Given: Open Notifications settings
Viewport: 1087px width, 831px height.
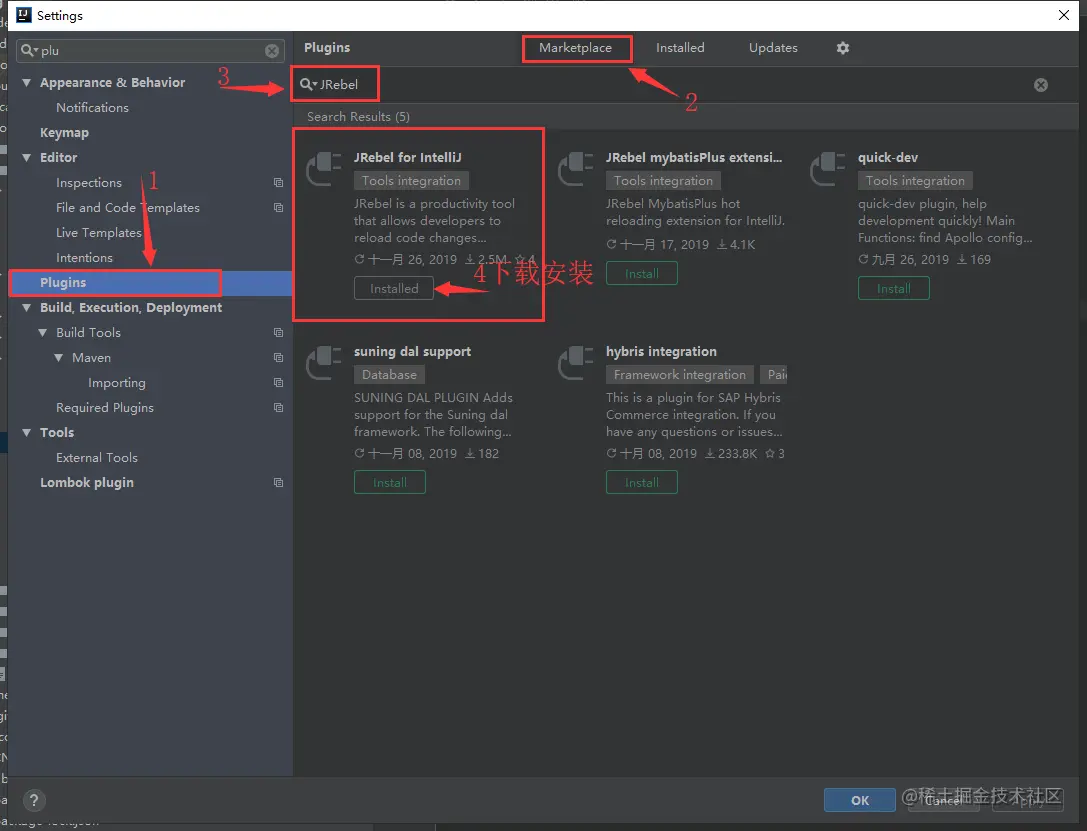Looking at the screenshot, I should click(92, 107).
